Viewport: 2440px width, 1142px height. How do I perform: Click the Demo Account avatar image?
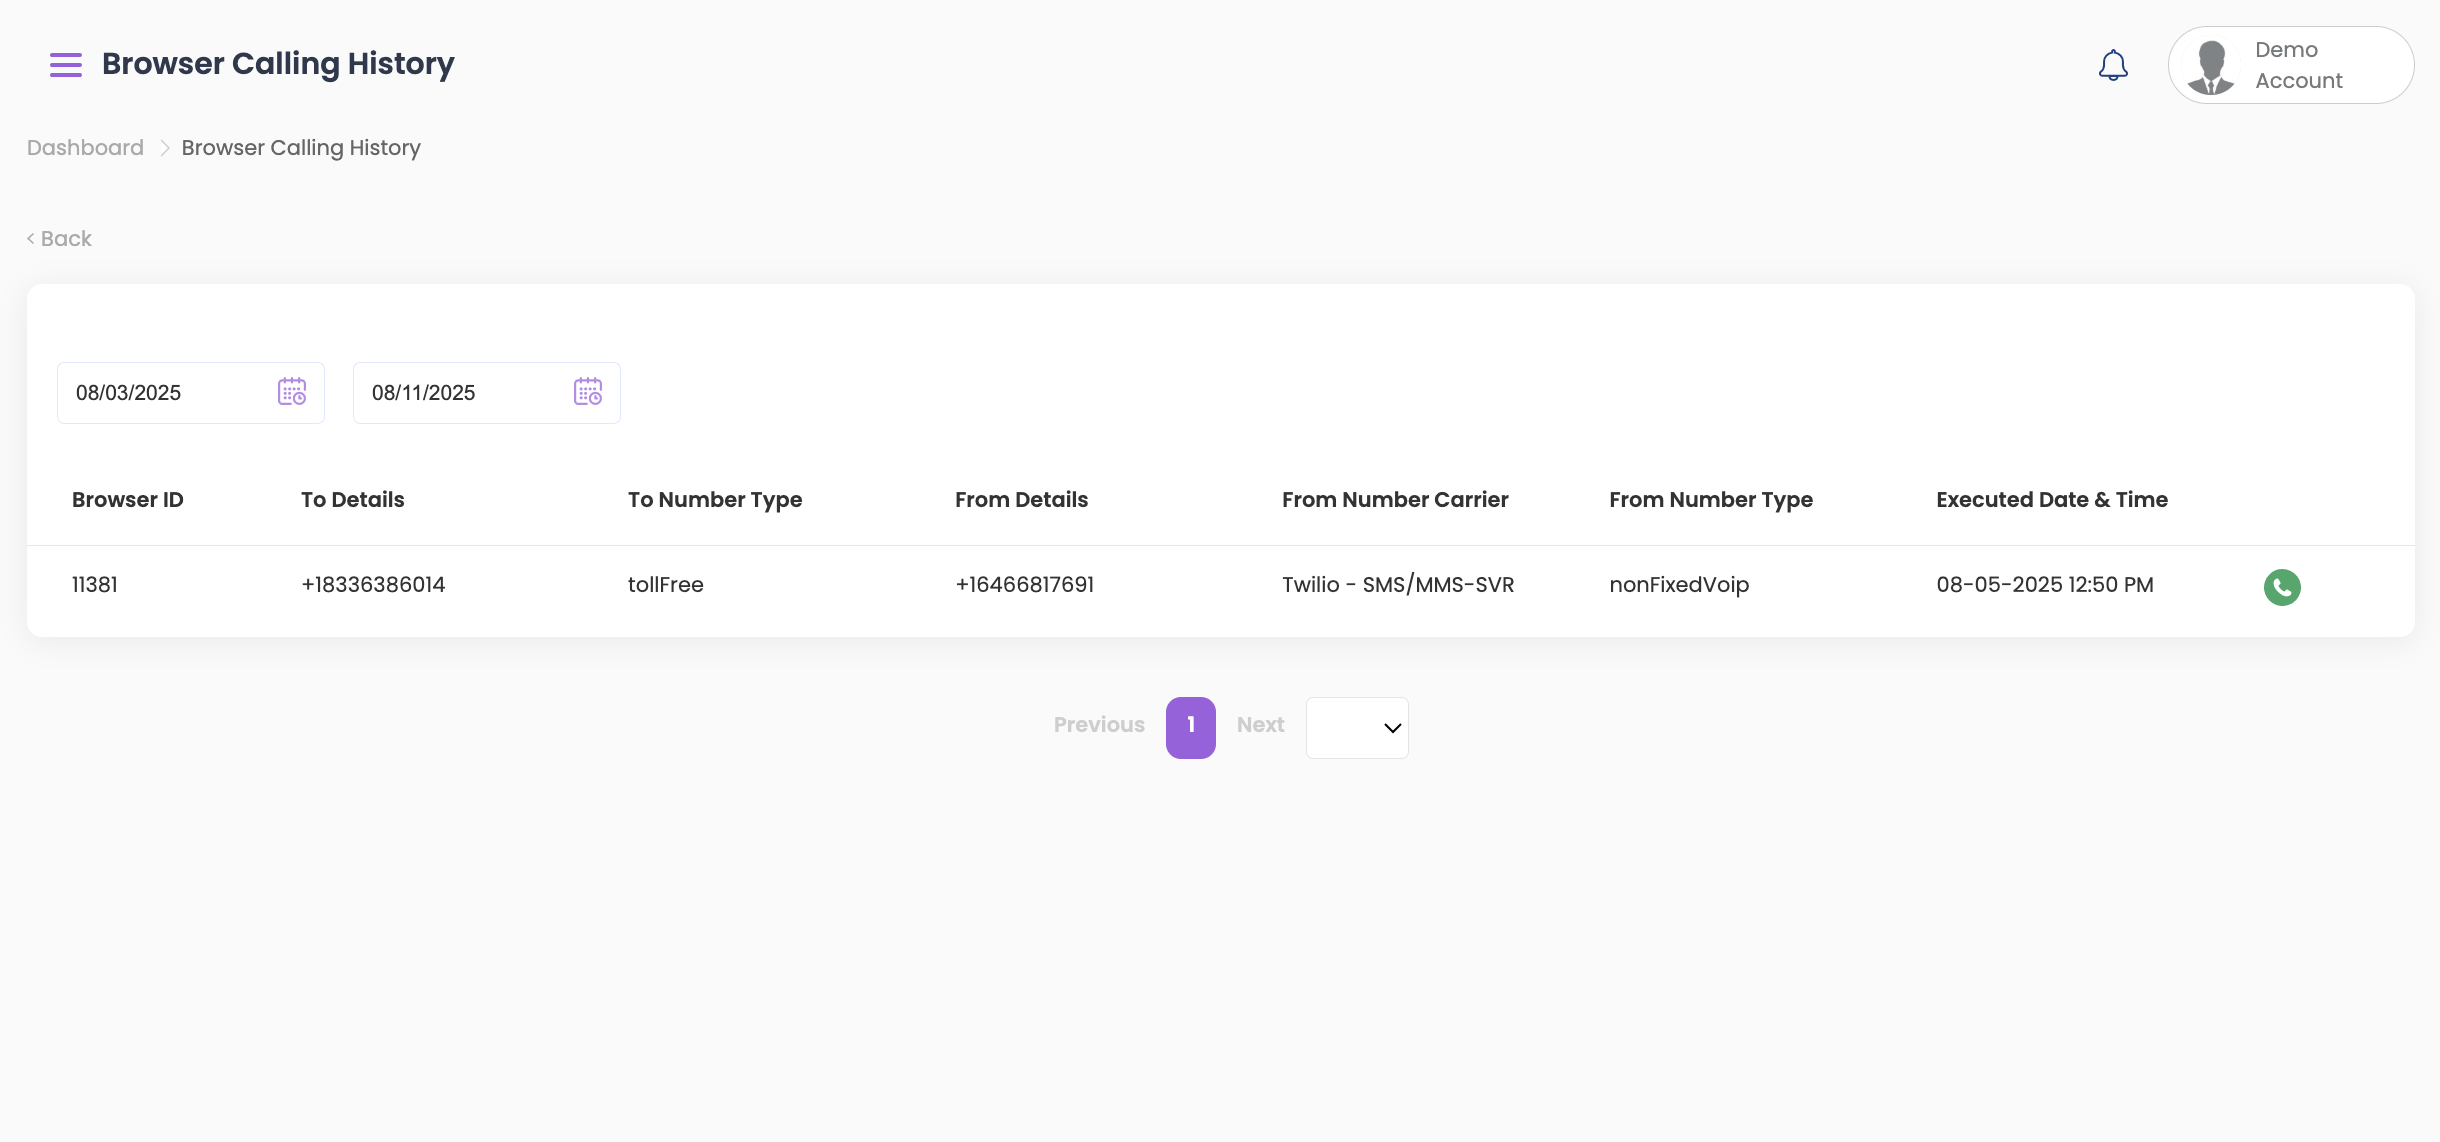[2210, 66]
